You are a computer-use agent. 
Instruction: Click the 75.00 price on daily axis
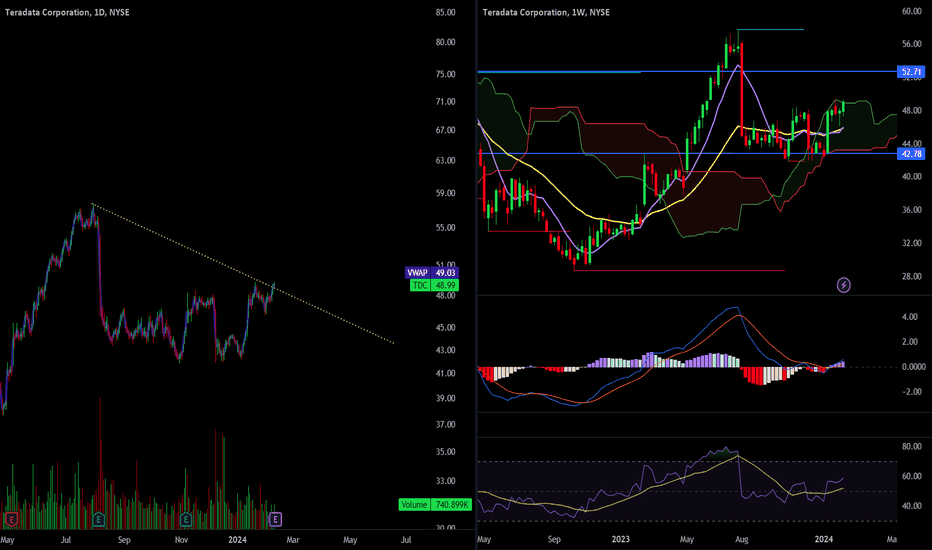click(x=446, y=74)
